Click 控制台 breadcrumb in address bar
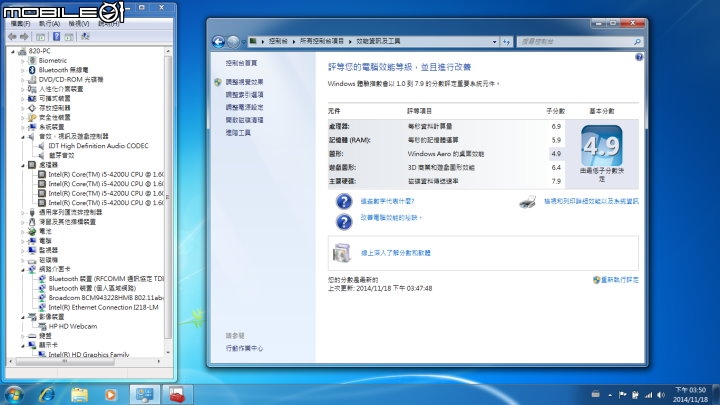 278,41
